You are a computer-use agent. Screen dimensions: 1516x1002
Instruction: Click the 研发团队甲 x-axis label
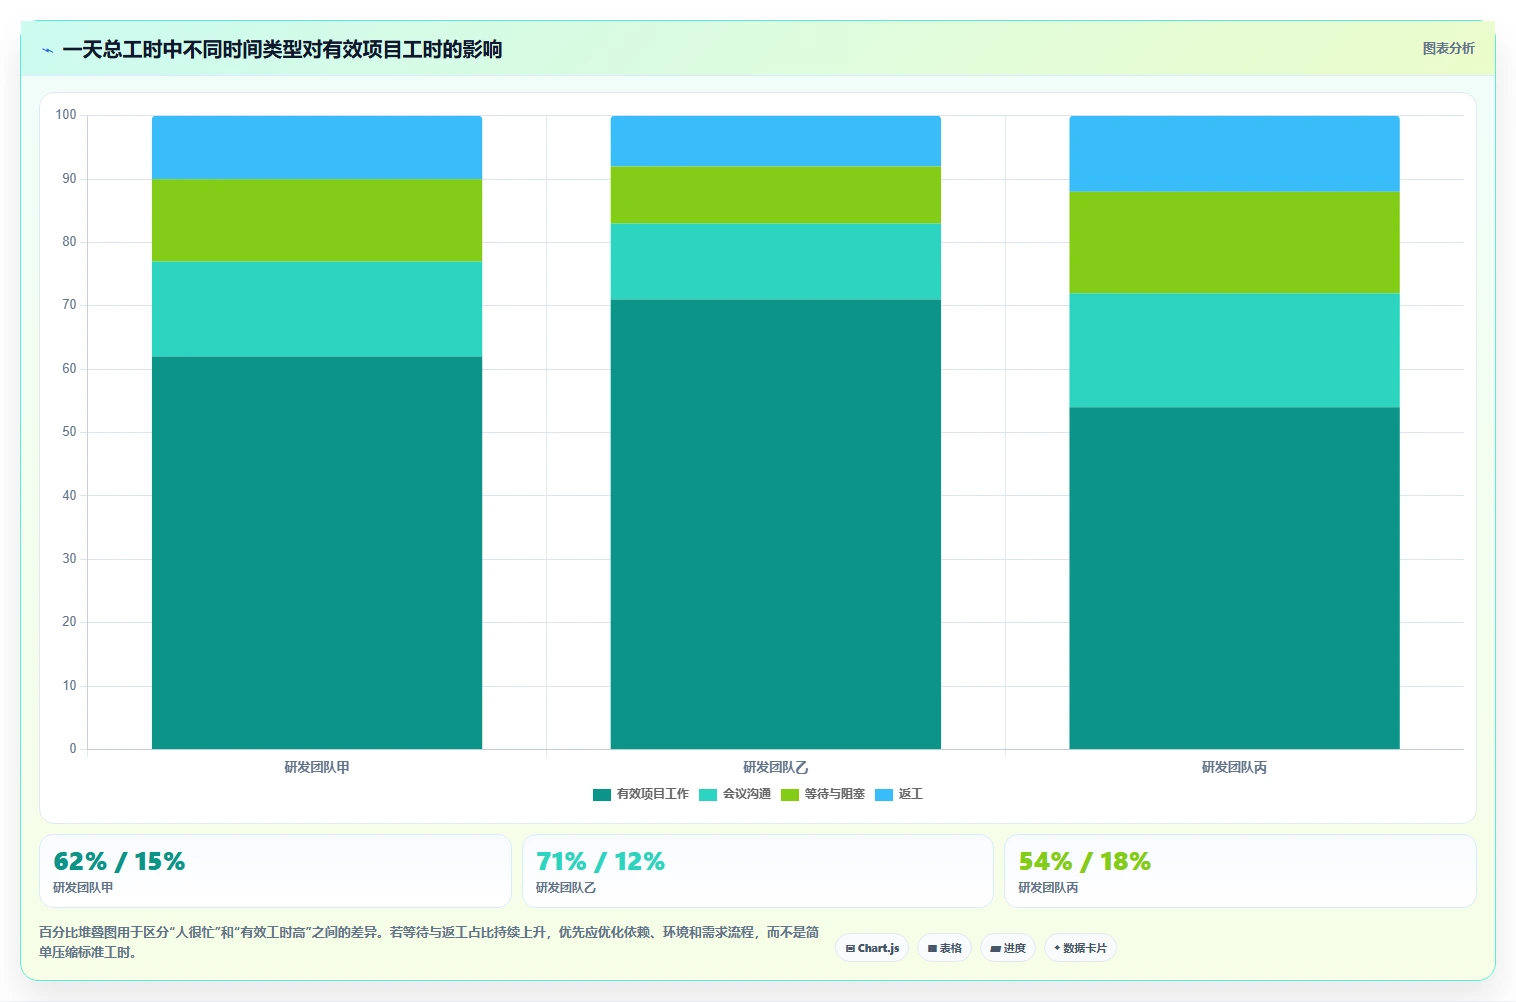[317, 768]
